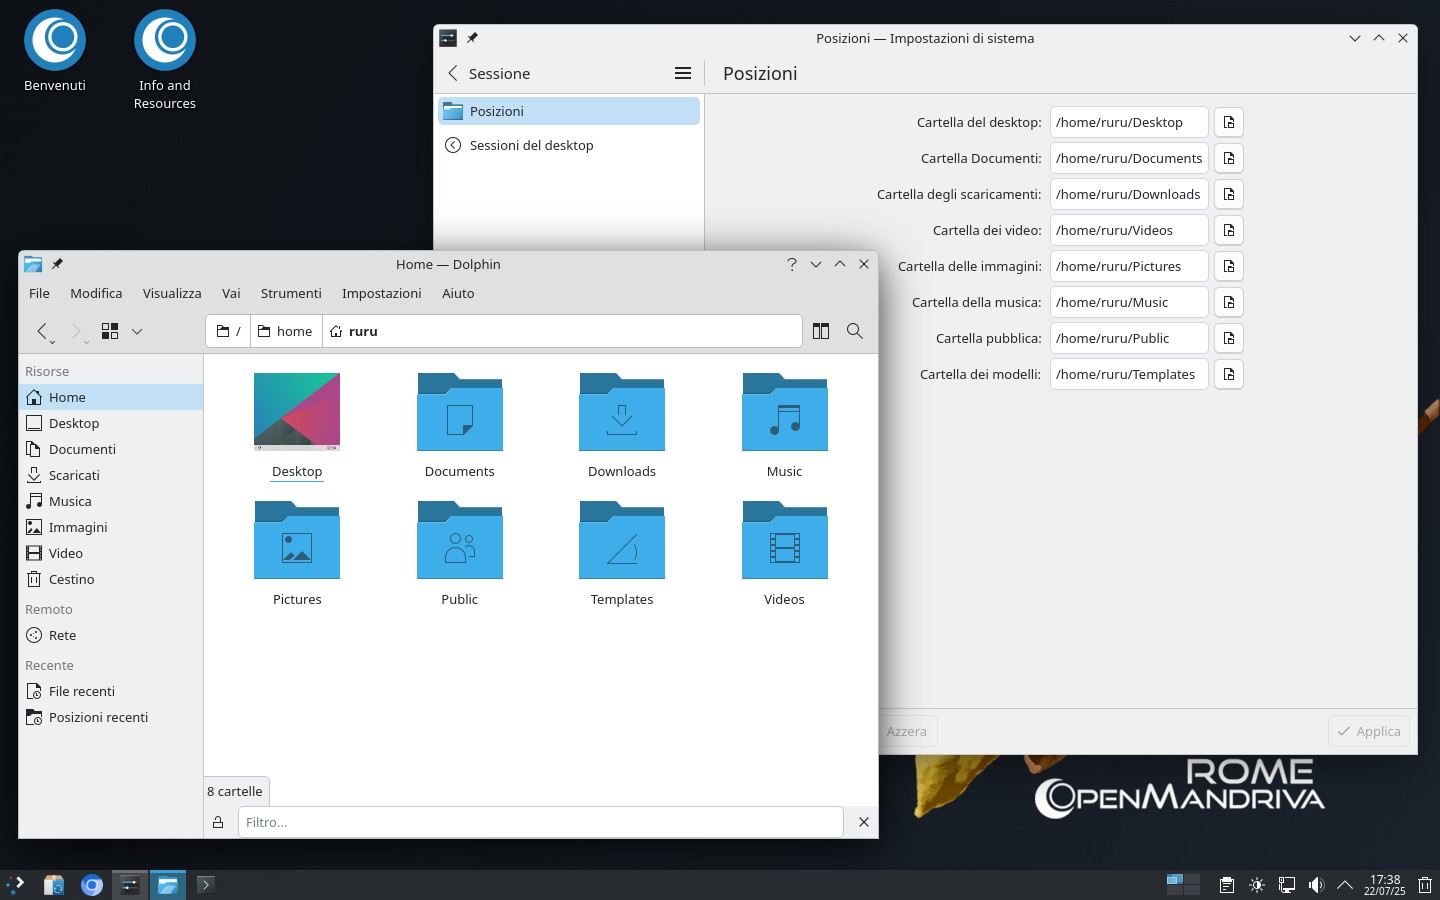Toggle pin on Dolphin window titlebar
Image resolution: width=1440 pixels, height=900 pixels.
58,264
